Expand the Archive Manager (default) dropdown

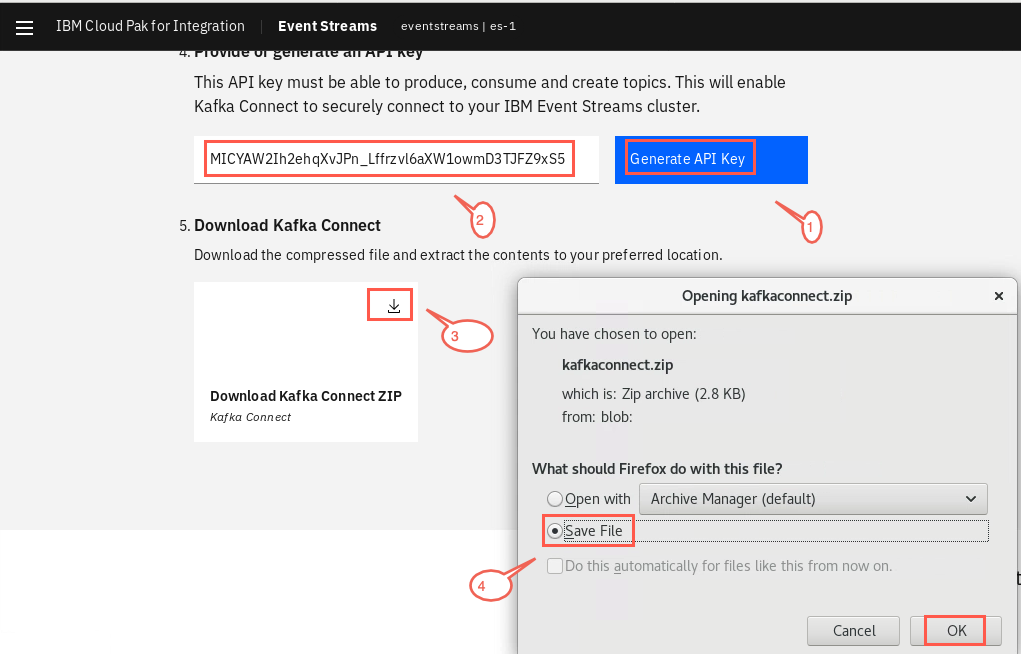[x=813, y=499]
